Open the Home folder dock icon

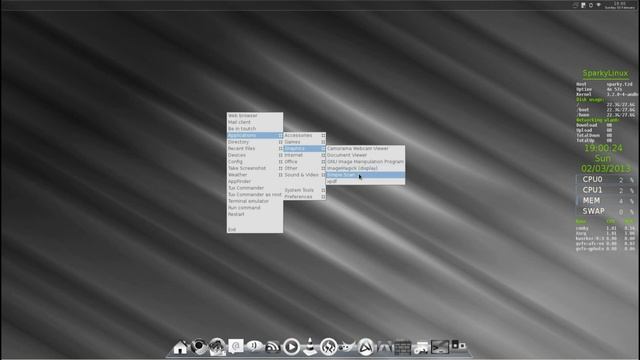point(180,347)
